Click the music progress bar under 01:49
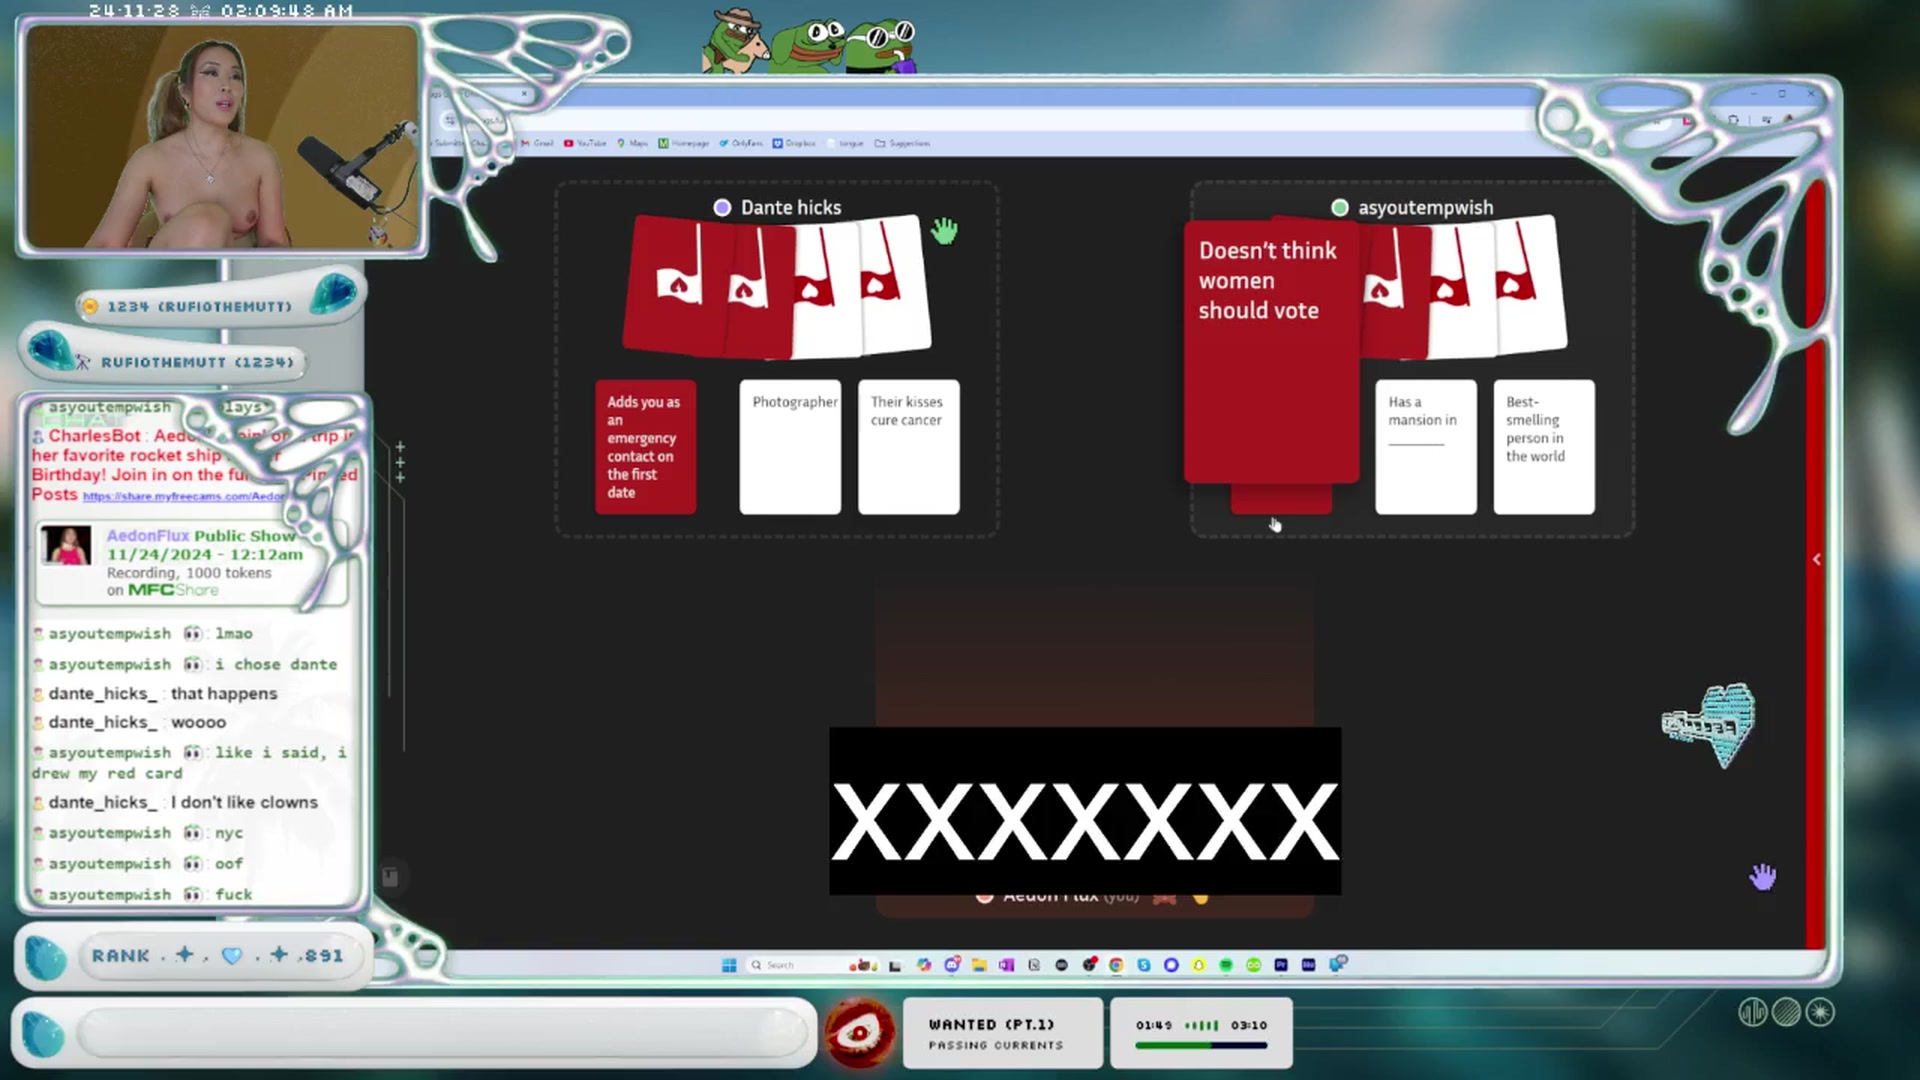 coord(1201,1045)
